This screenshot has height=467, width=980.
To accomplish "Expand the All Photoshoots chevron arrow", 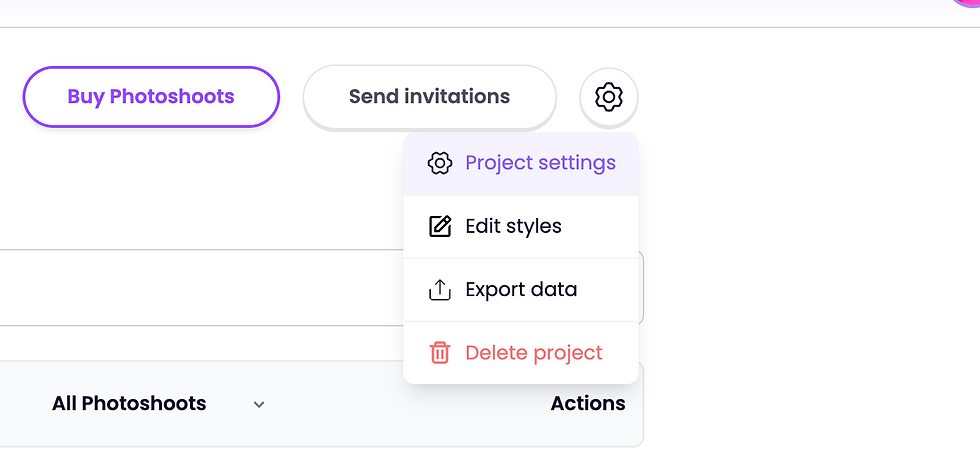I will coord(259,405).
